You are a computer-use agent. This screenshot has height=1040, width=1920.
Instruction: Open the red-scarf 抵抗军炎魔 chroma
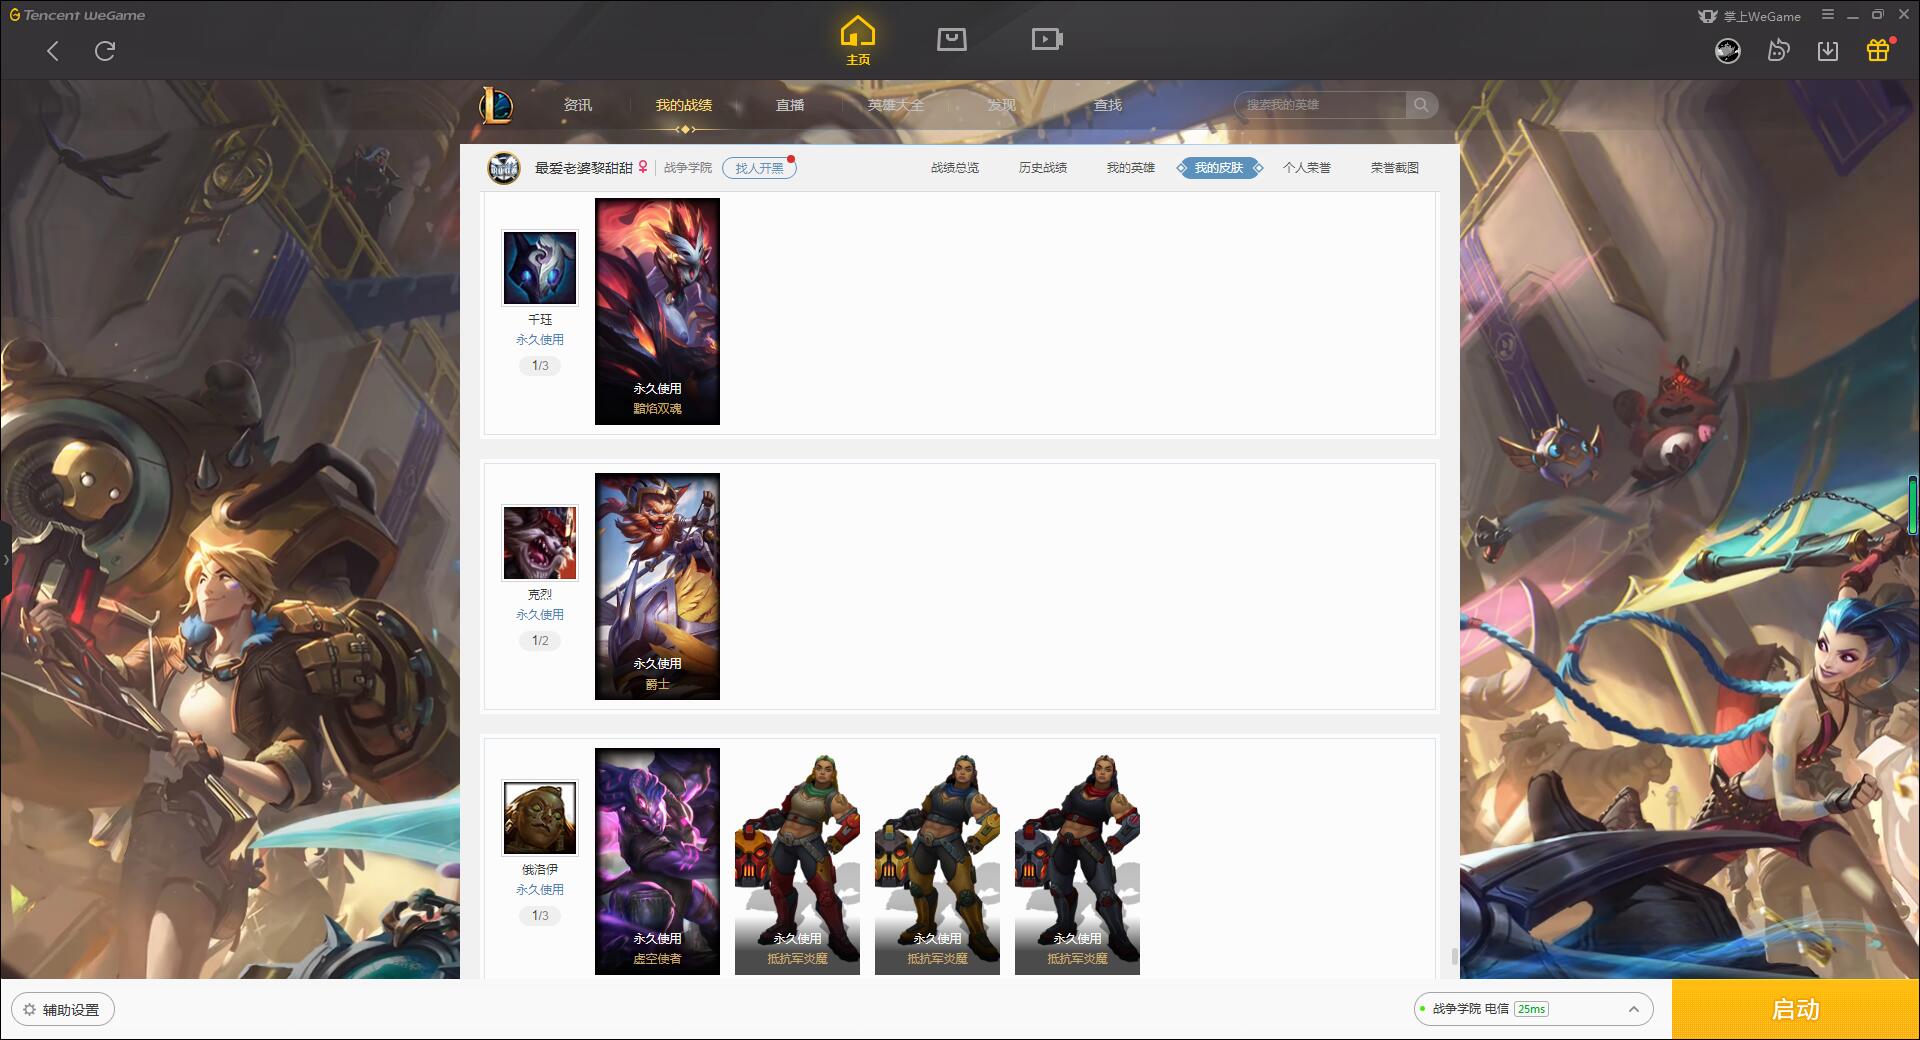click(1077, 861)
